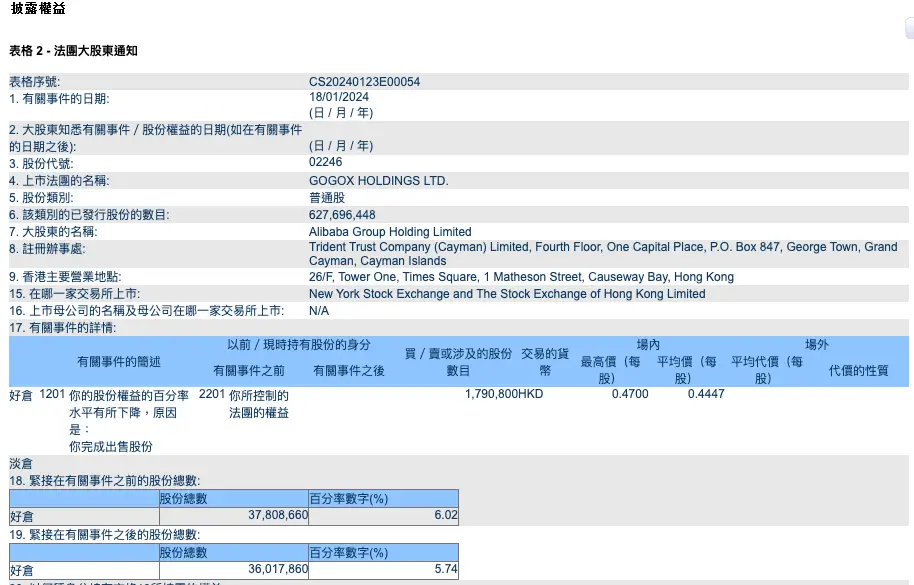Click the 場外 column group header

(817, 344)
